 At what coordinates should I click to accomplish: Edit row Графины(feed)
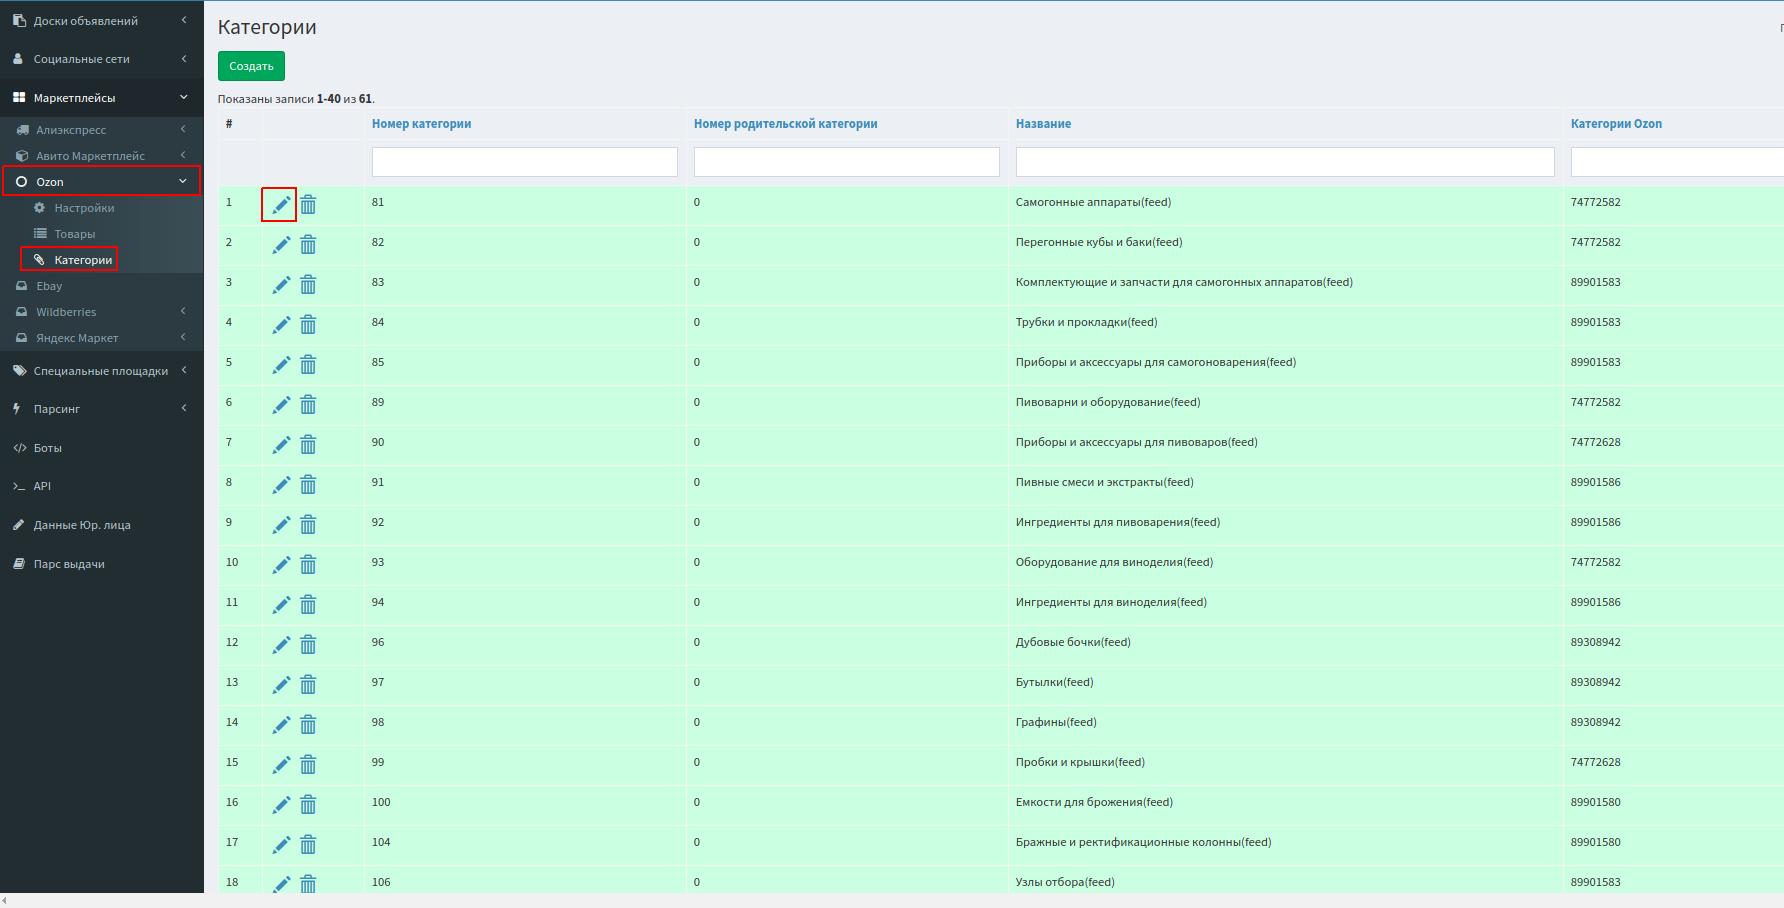point(281,725)
